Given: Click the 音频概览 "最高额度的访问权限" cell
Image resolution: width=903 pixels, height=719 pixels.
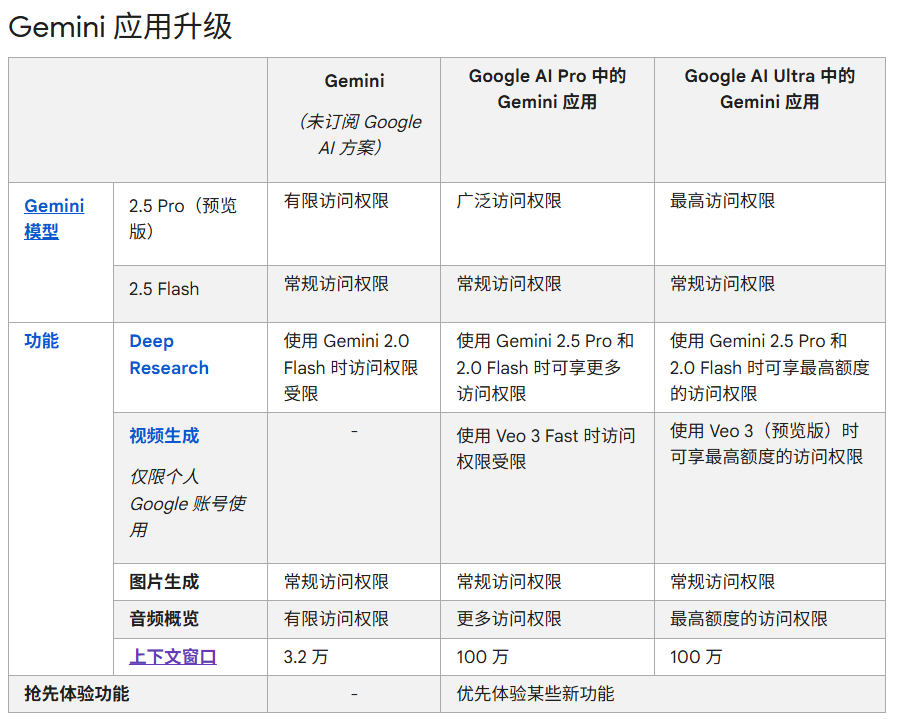Looking at the screenshot, I should (749, 618).
